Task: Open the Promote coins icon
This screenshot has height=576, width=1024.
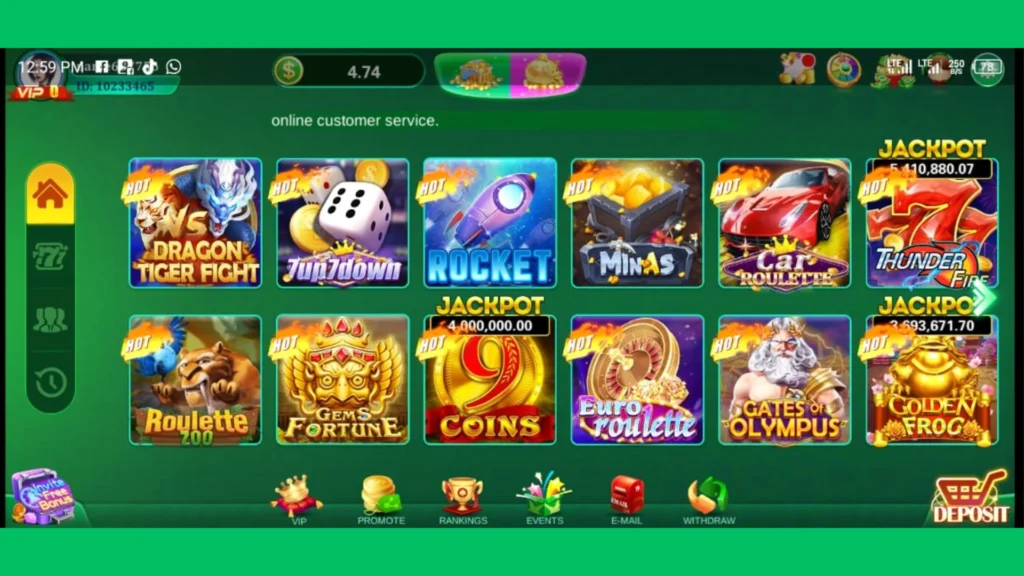Action: point(381,500)
